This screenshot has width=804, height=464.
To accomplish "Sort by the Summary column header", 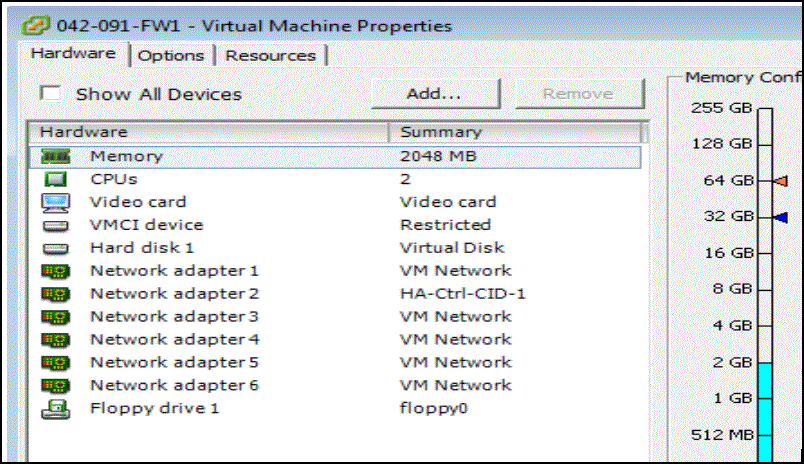I will (515, 132).
